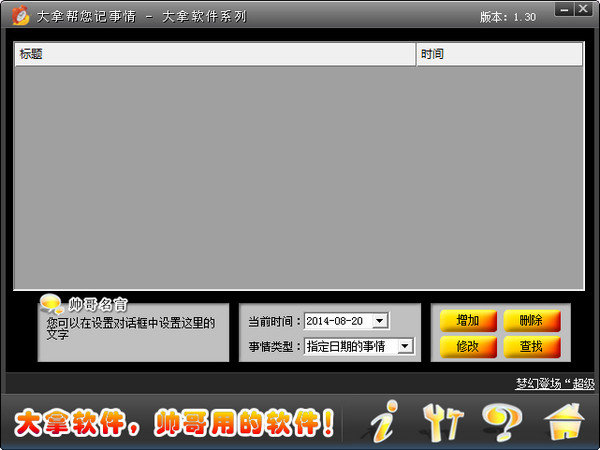The height and width of the screenshot is (450, 600).
Task: Go to homepage via the house icon
Action: pos(564,422)
